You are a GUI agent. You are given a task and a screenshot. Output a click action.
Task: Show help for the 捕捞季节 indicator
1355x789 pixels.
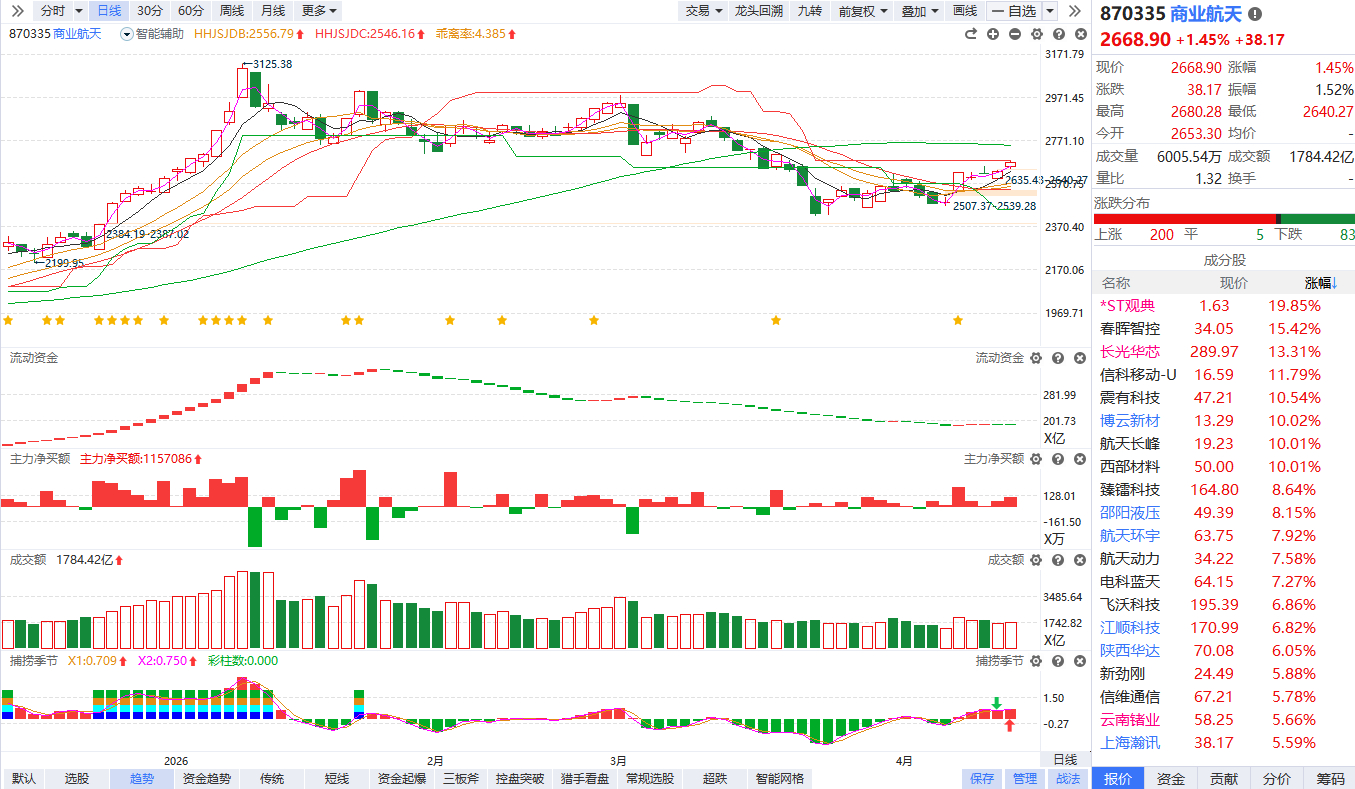click(1057, 661)
